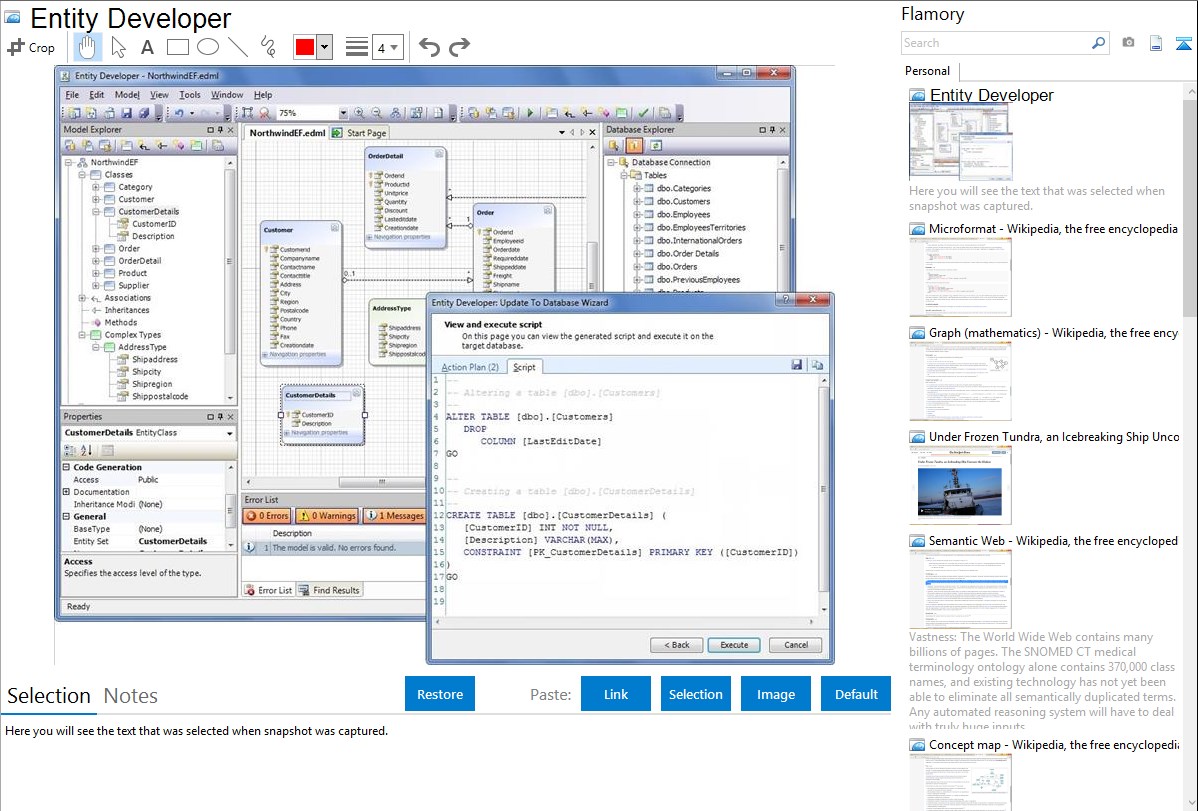Click the document icon next to the camera
1198x811 pixels.
click(x=1156, y=43)
